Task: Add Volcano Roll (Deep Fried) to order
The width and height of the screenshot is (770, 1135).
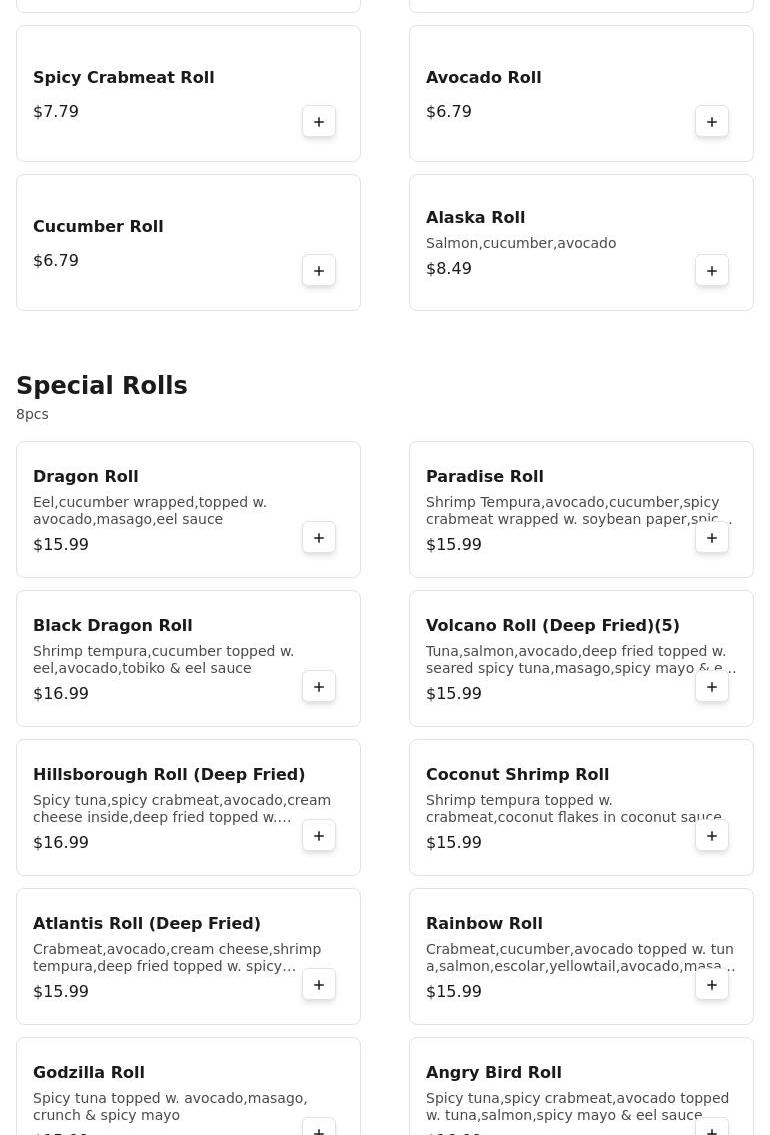Action: (712, 687)
